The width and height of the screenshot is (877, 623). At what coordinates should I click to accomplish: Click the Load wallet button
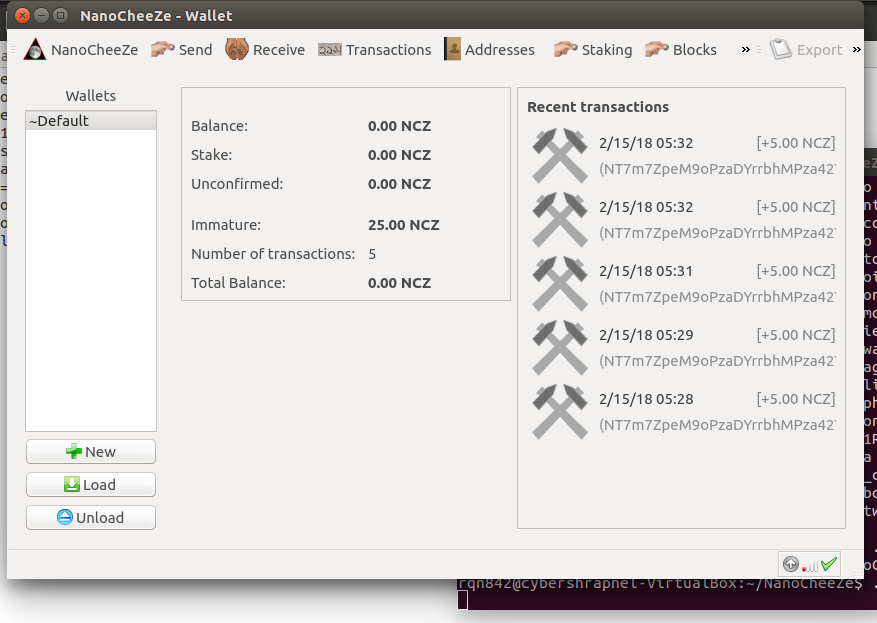tap(91, 484)
